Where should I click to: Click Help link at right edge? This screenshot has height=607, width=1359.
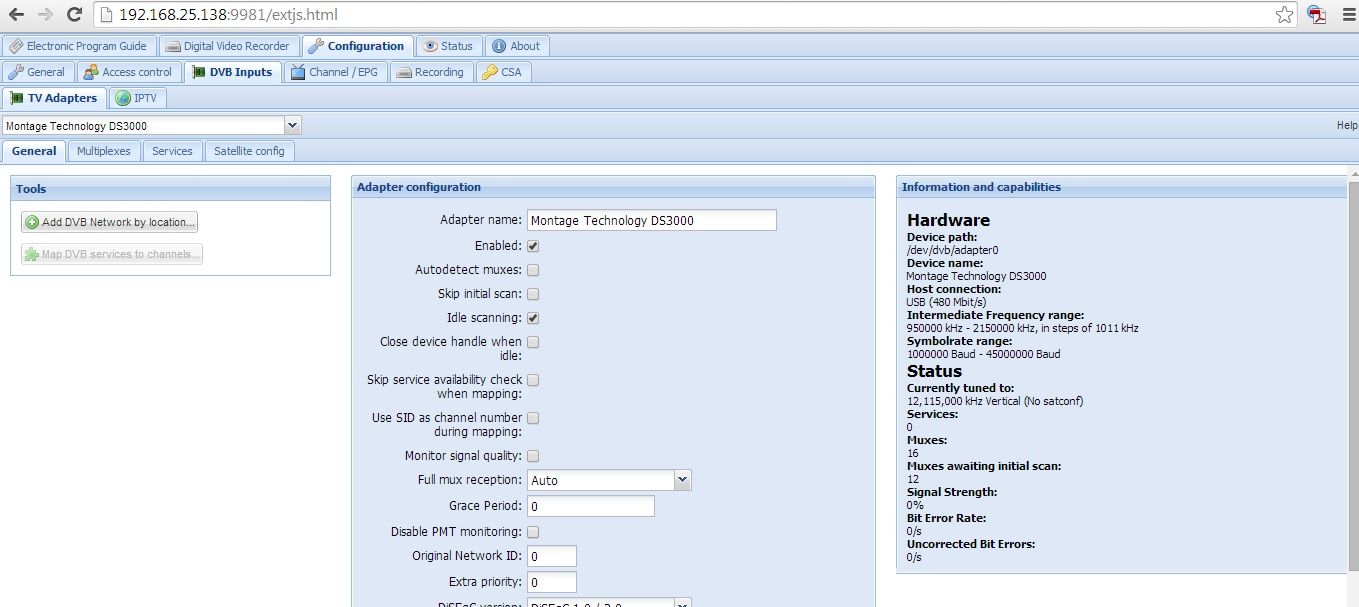coord(1347,126)
